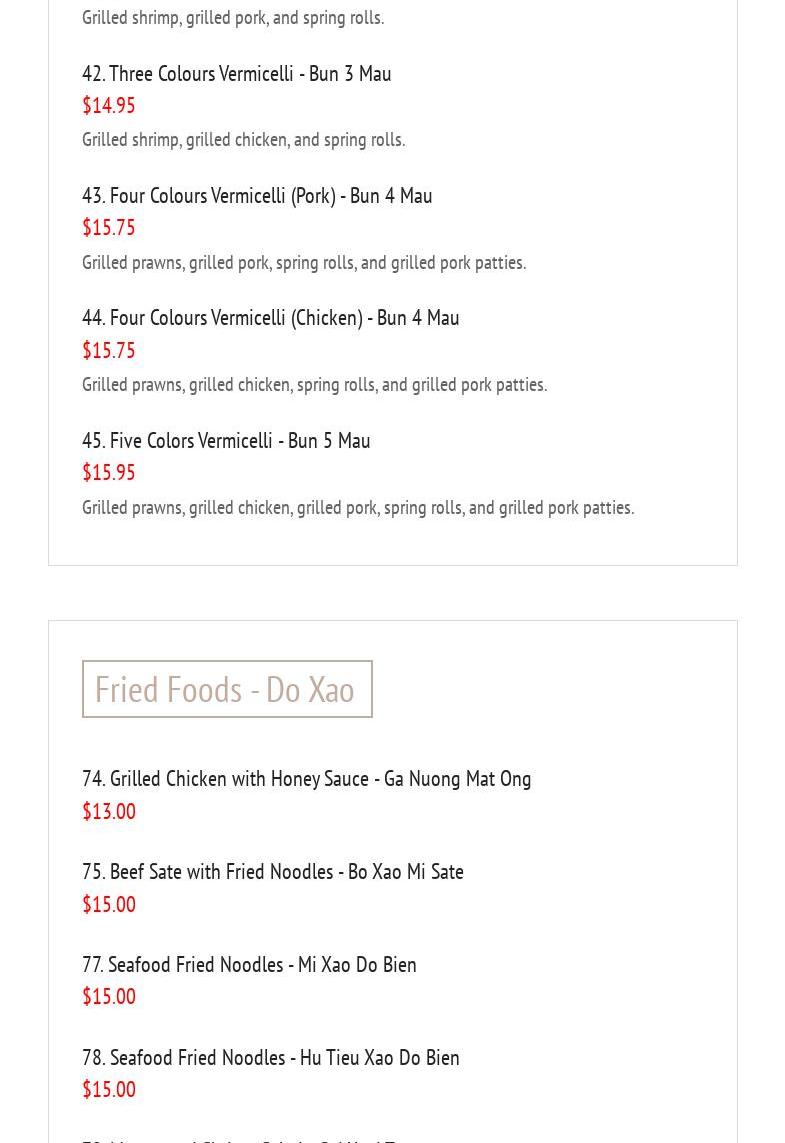This screenshot has width=785, height=1143.
Task: Open 43. Four Colours Vermicelli (Pork) item
Action: point(257,195)
